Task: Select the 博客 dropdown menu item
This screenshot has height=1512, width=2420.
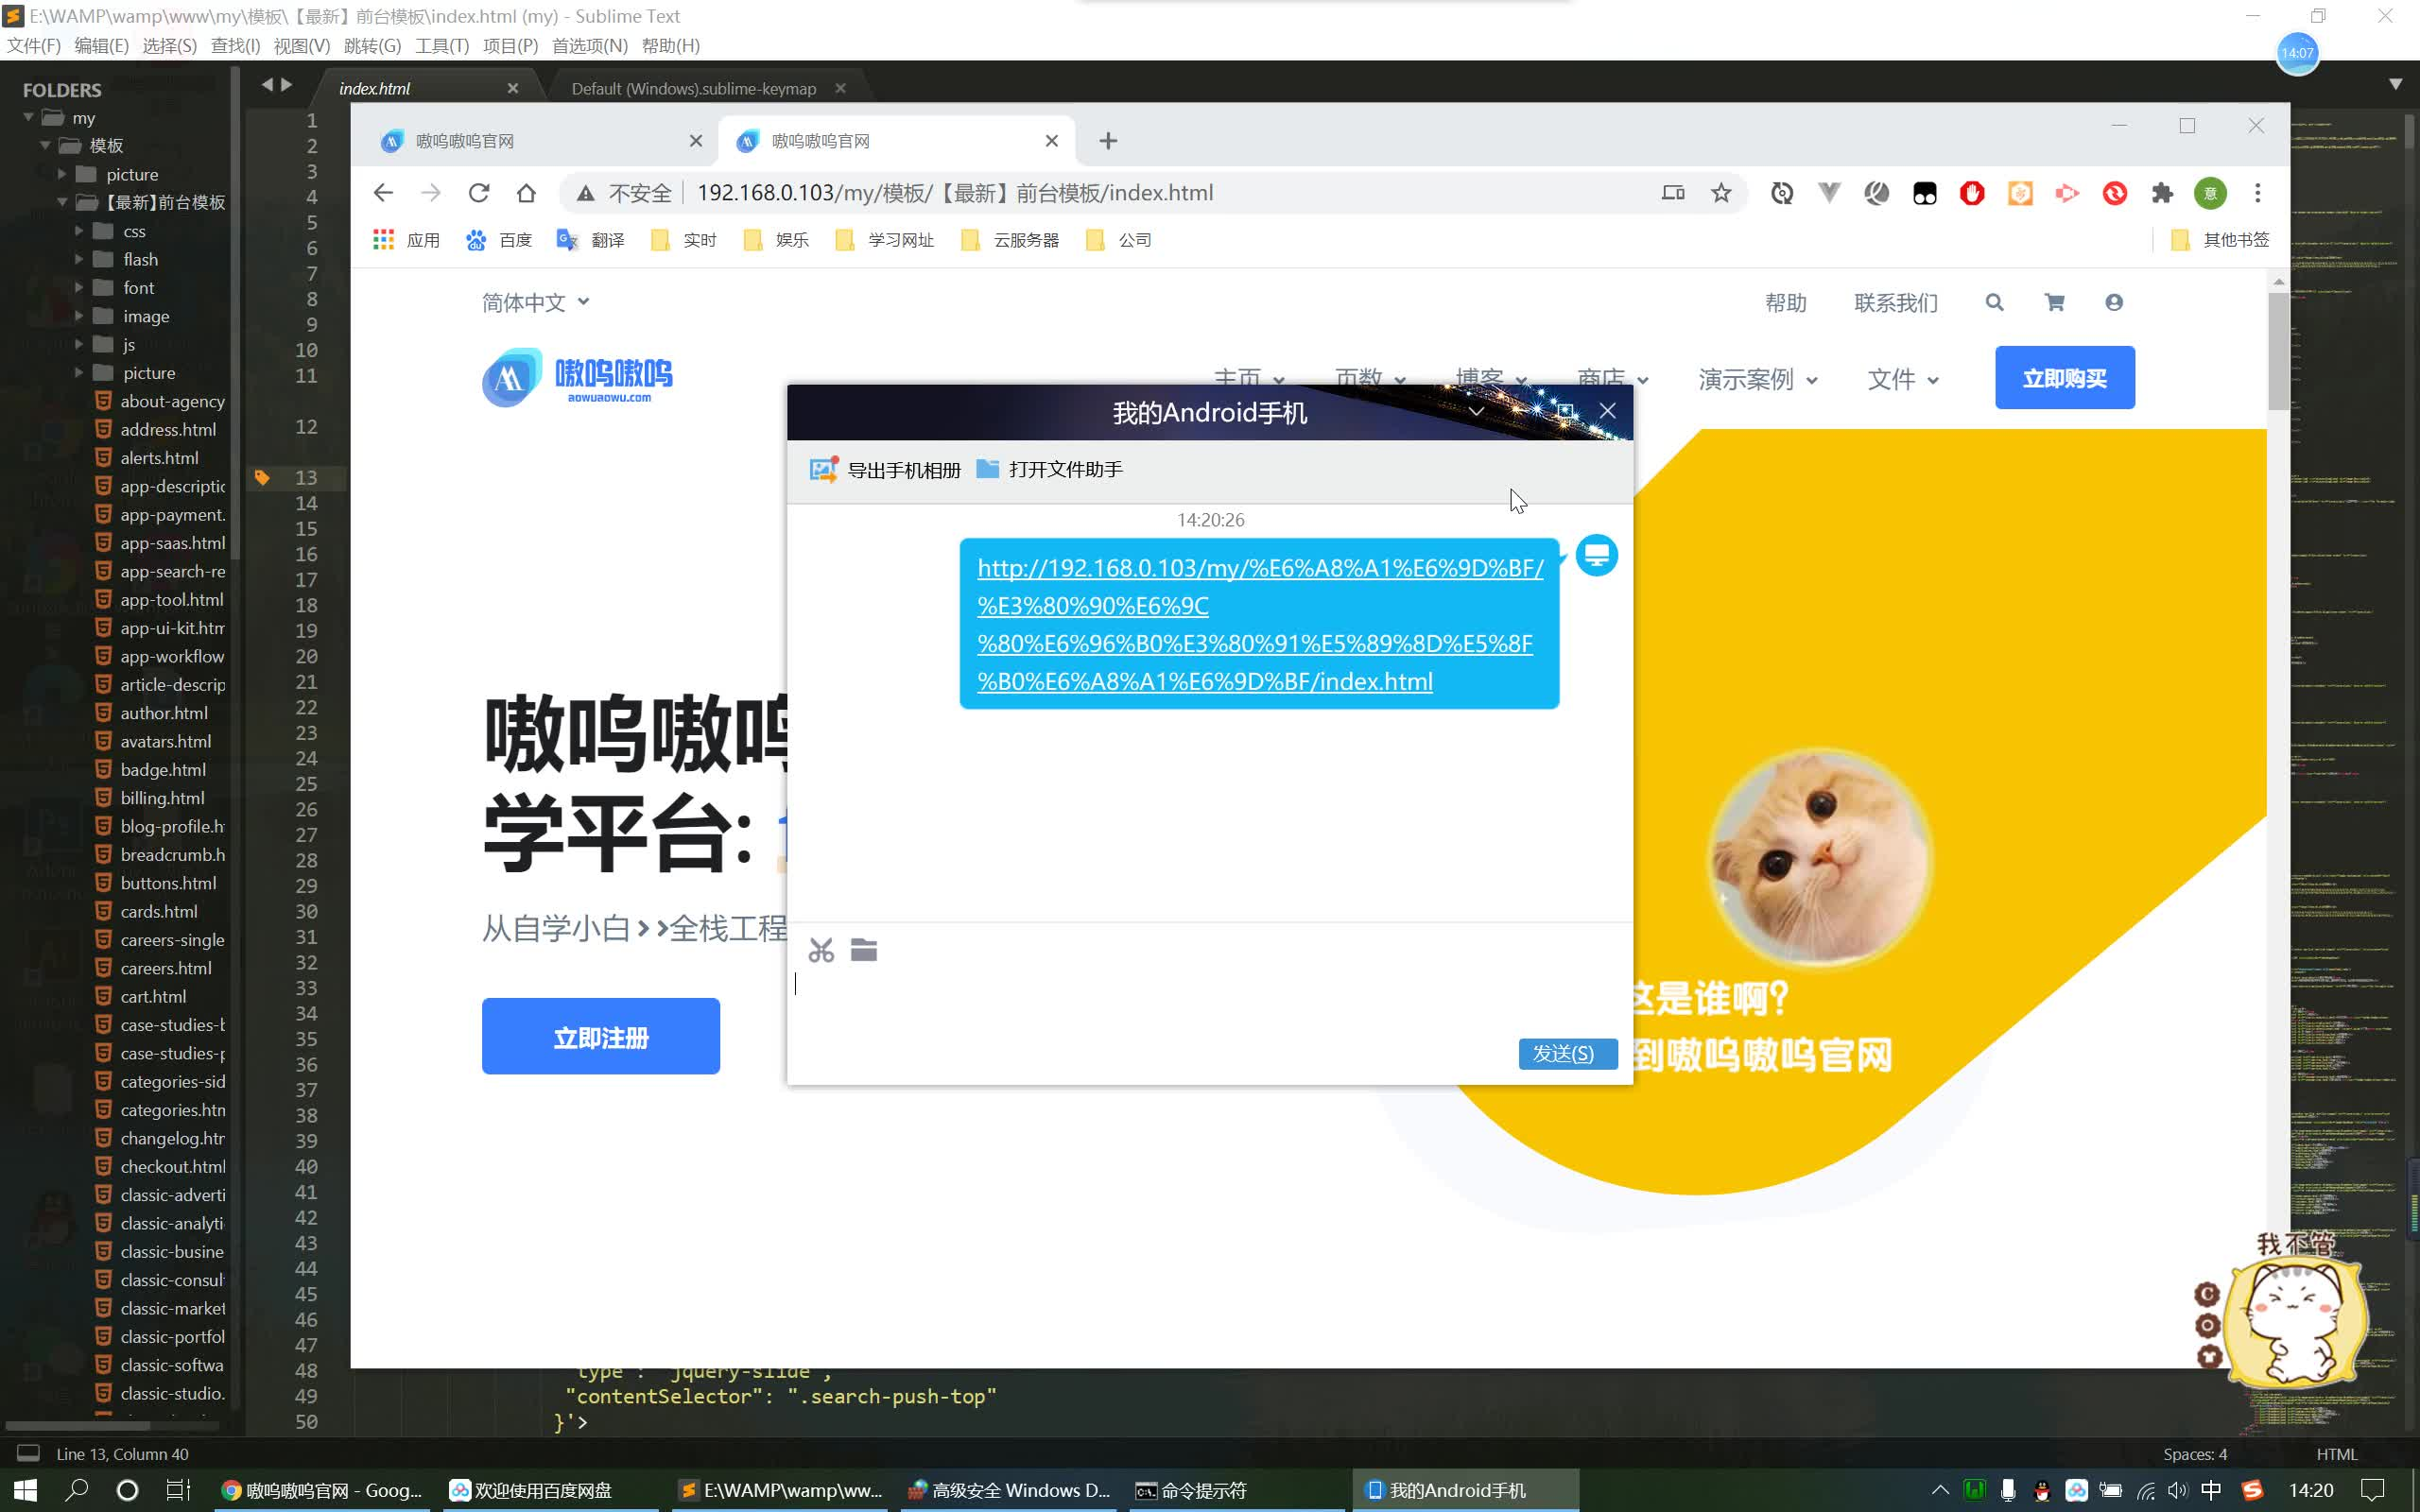Action: click(1484, 378)
